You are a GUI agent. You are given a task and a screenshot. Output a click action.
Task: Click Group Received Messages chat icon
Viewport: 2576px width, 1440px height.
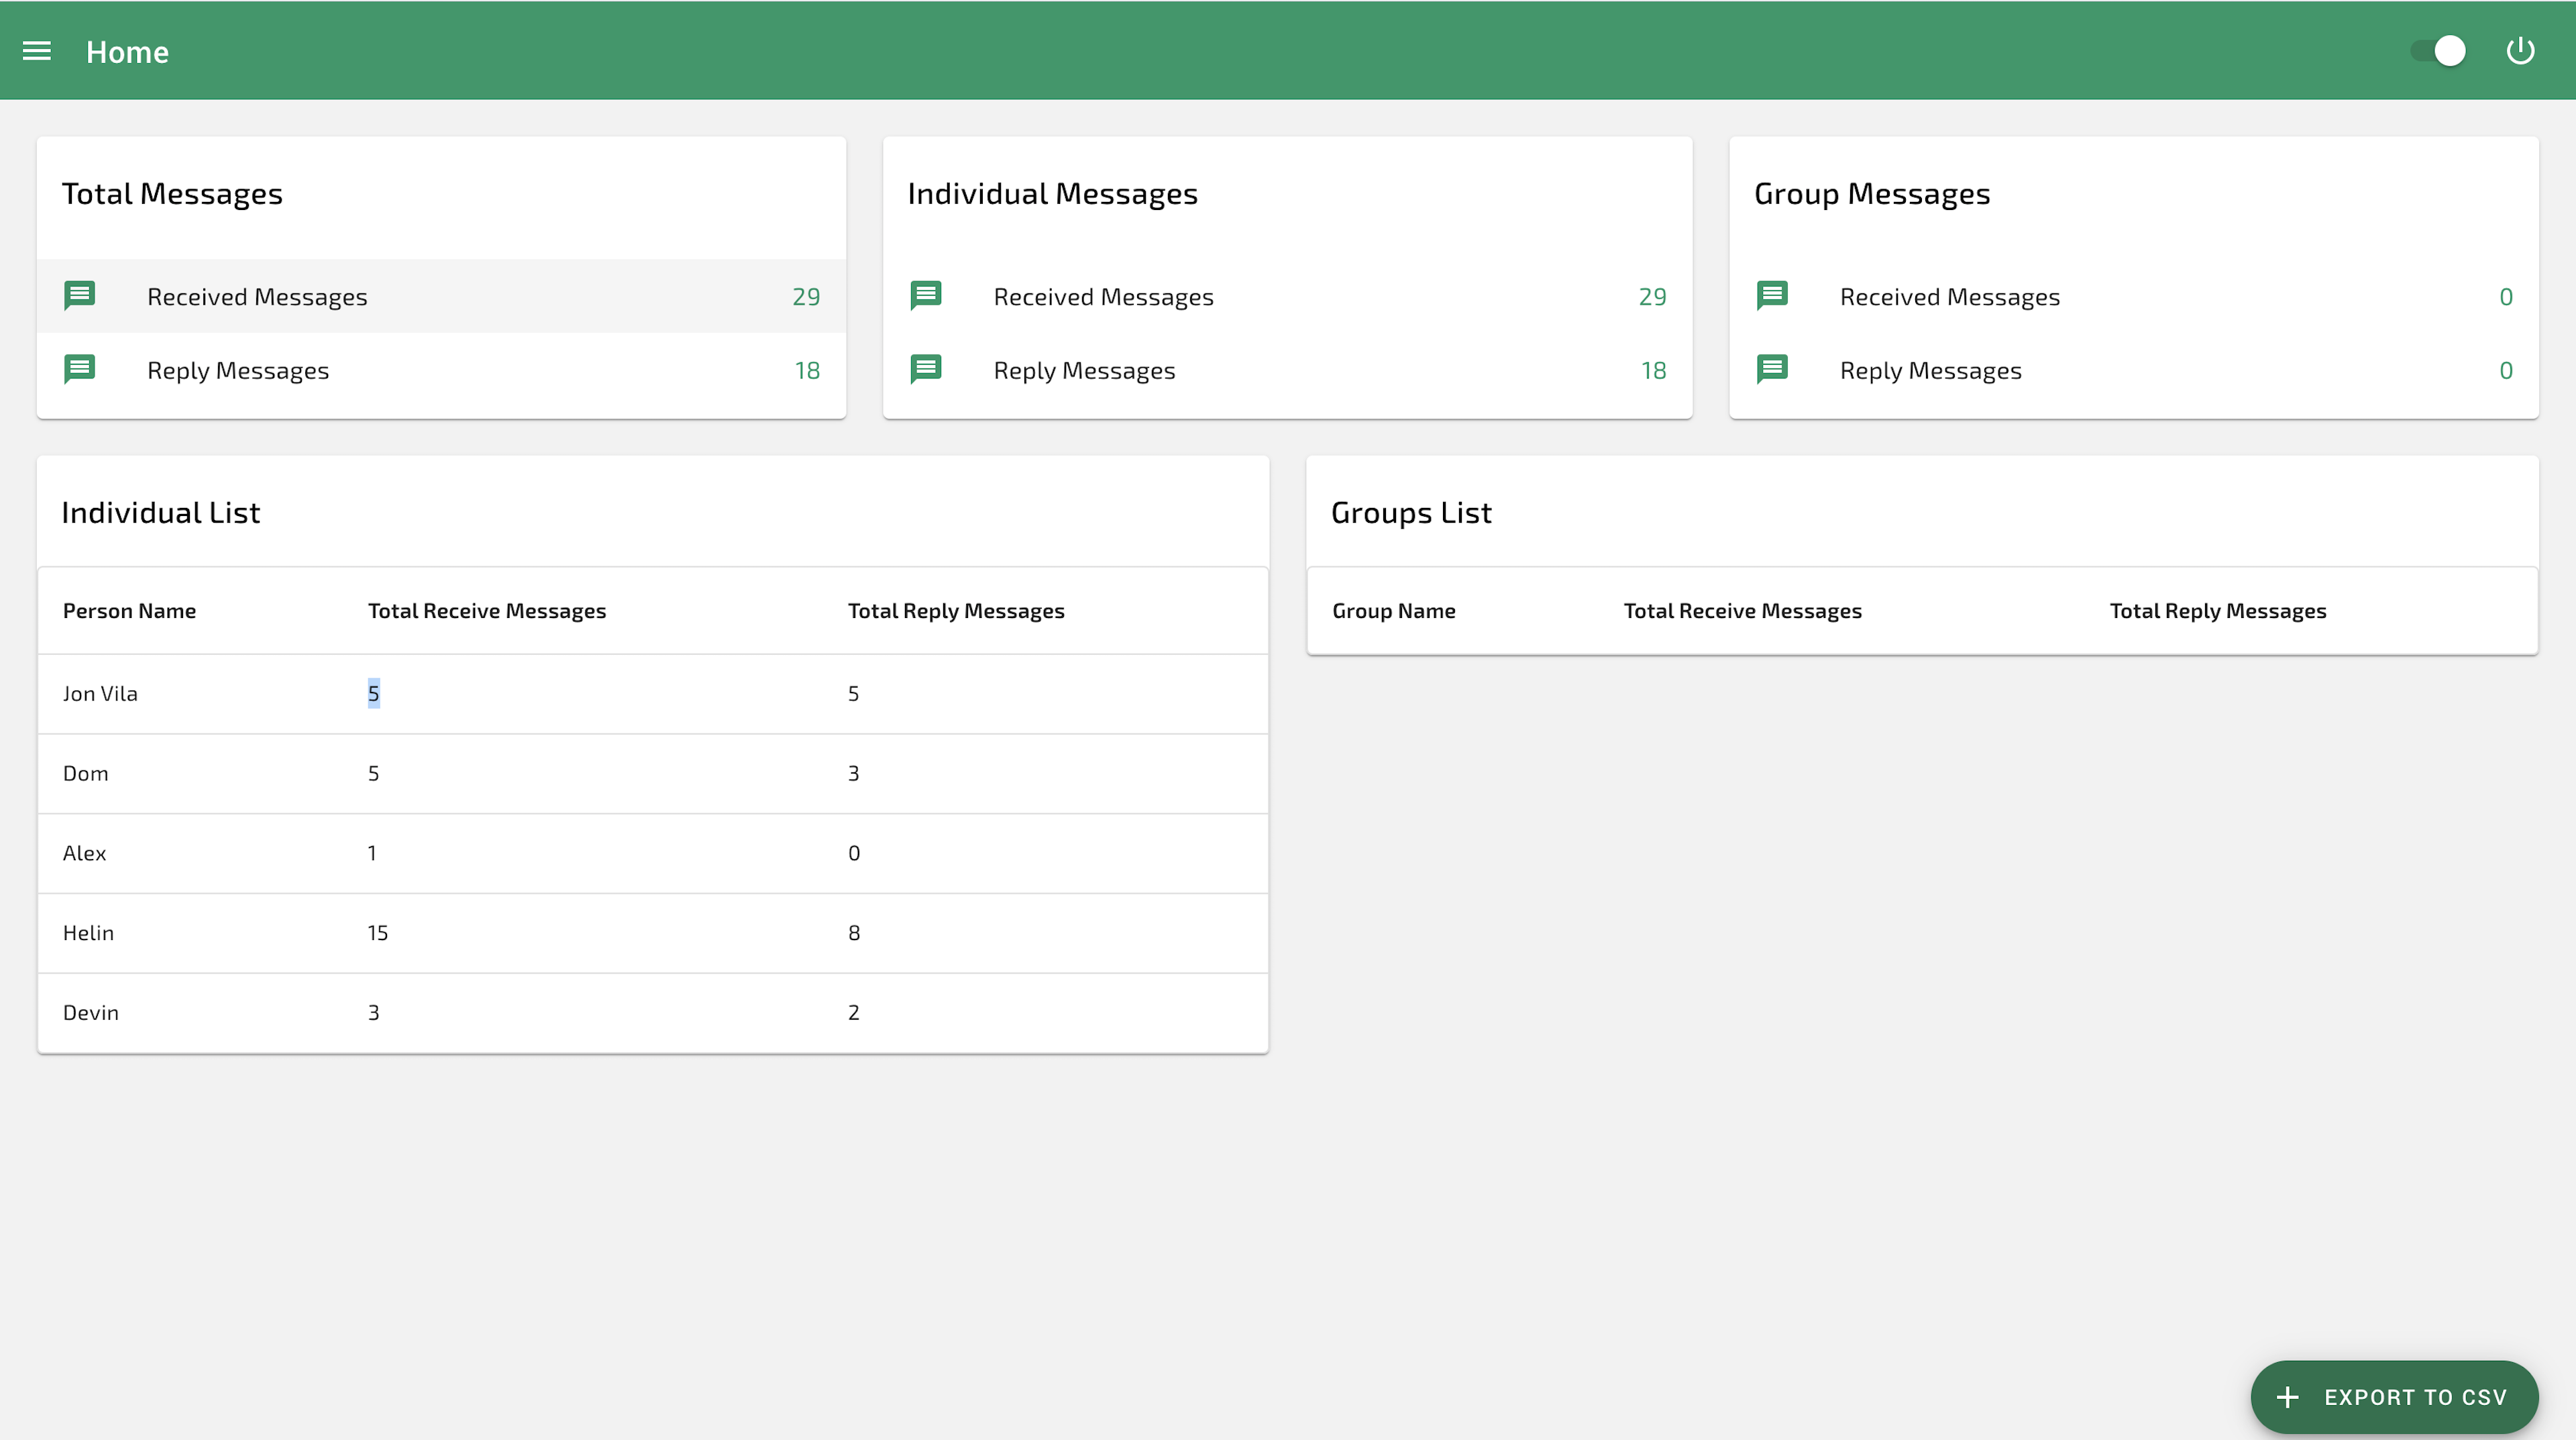pos(1772,296)
